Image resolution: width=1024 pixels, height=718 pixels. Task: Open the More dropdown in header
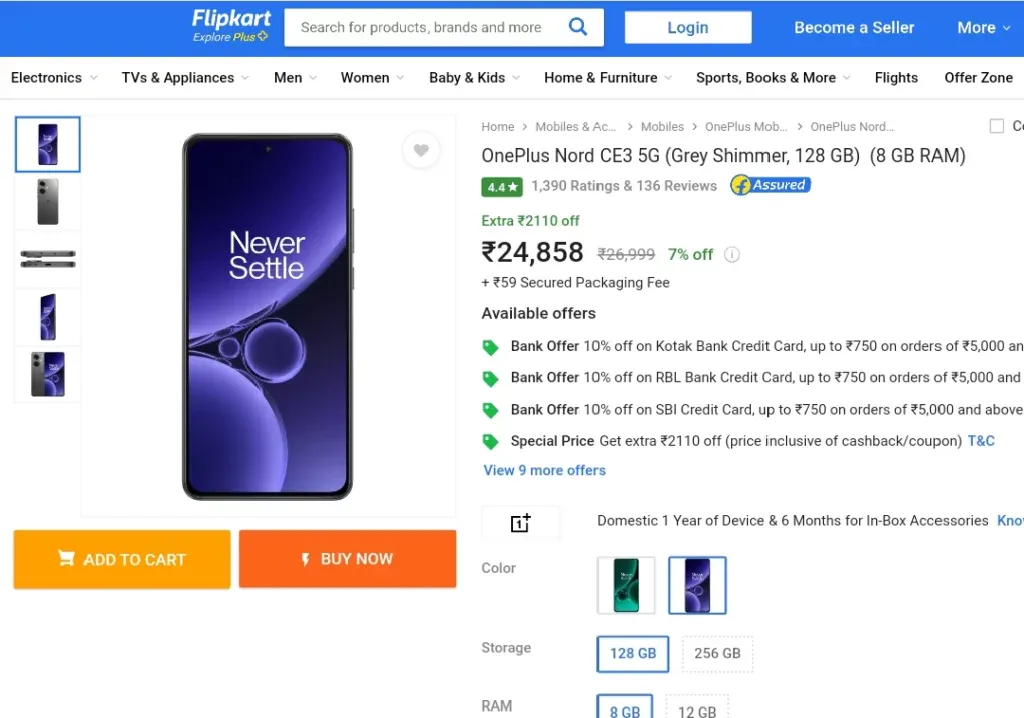click(x=984, y=27)
